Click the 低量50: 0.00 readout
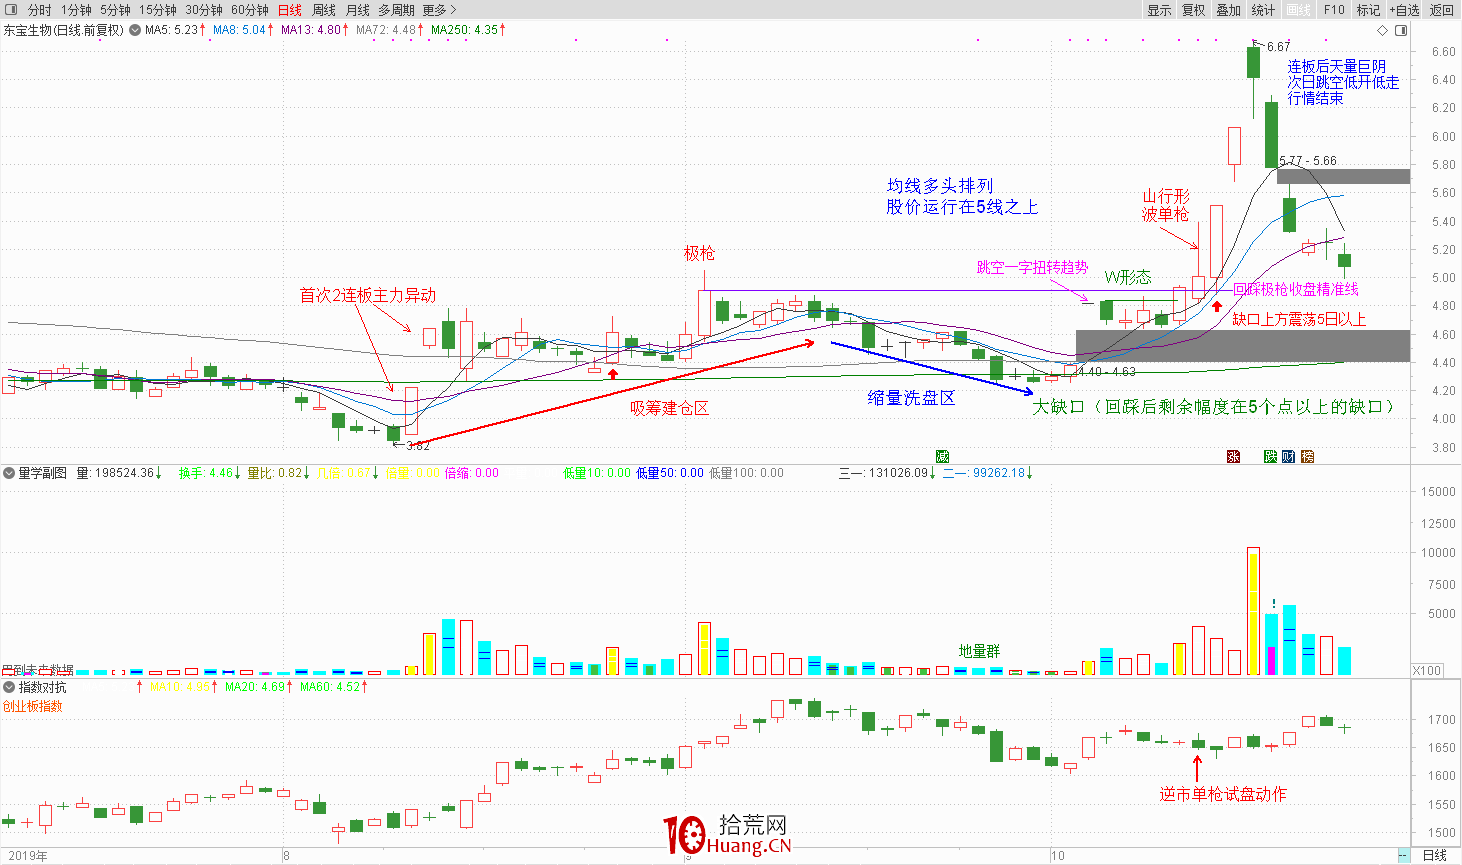The height and width of the screenshot is (865, 1462). pos(670,473)
